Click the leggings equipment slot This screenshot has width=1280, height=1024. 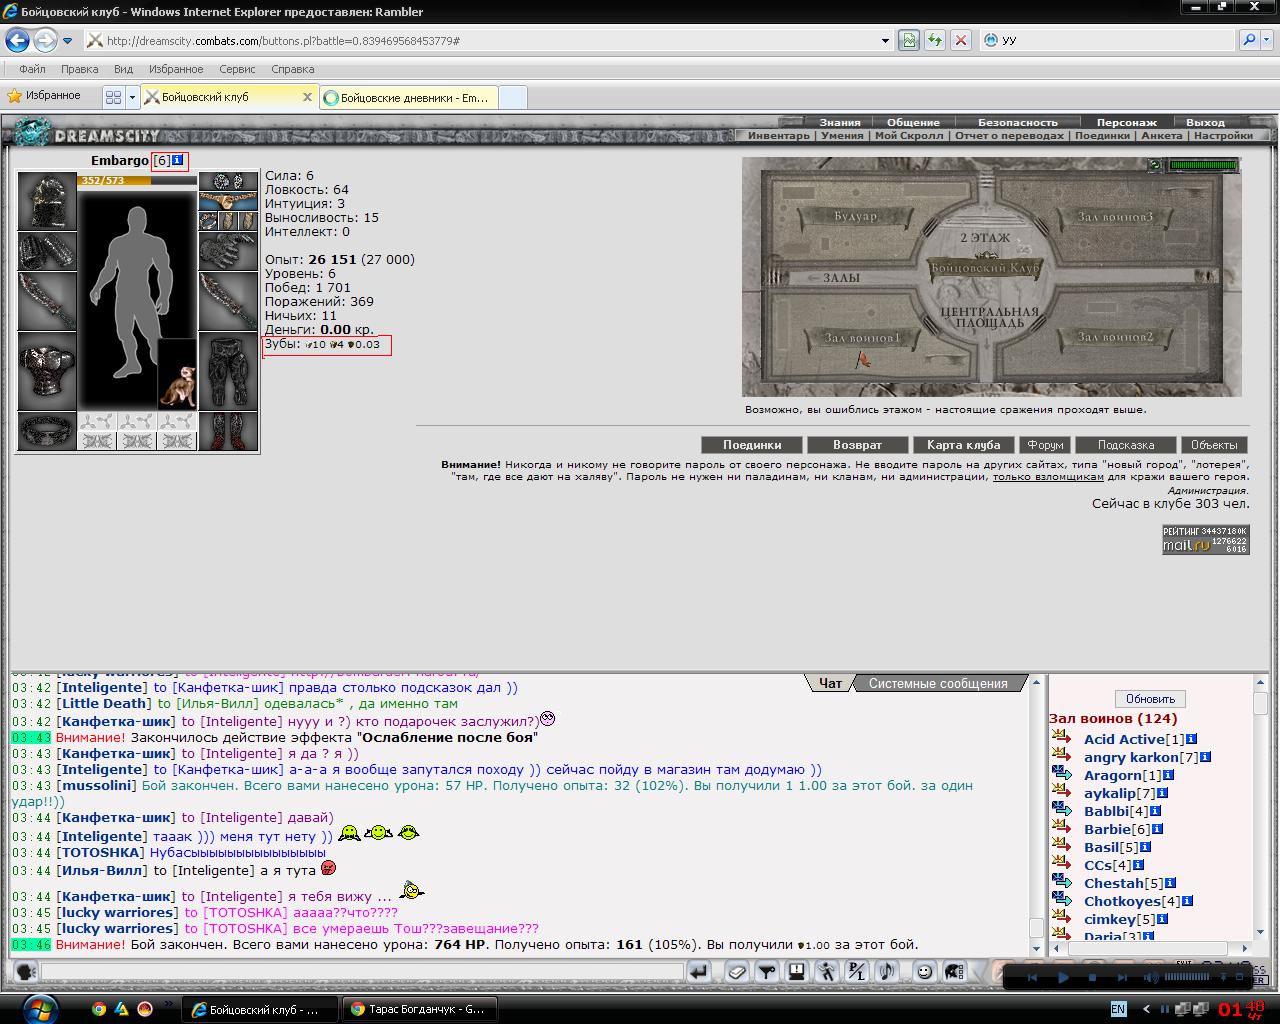228,372
